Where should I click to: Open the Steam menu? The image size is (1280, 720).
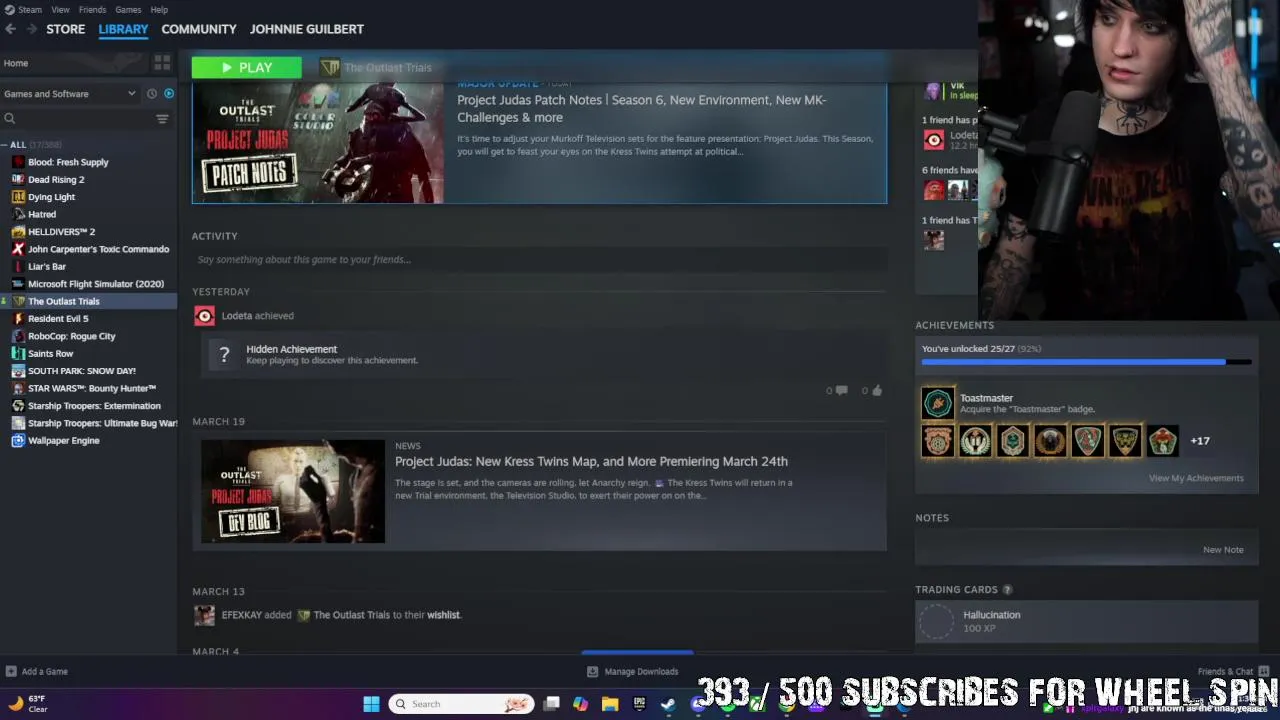(29, 10)
